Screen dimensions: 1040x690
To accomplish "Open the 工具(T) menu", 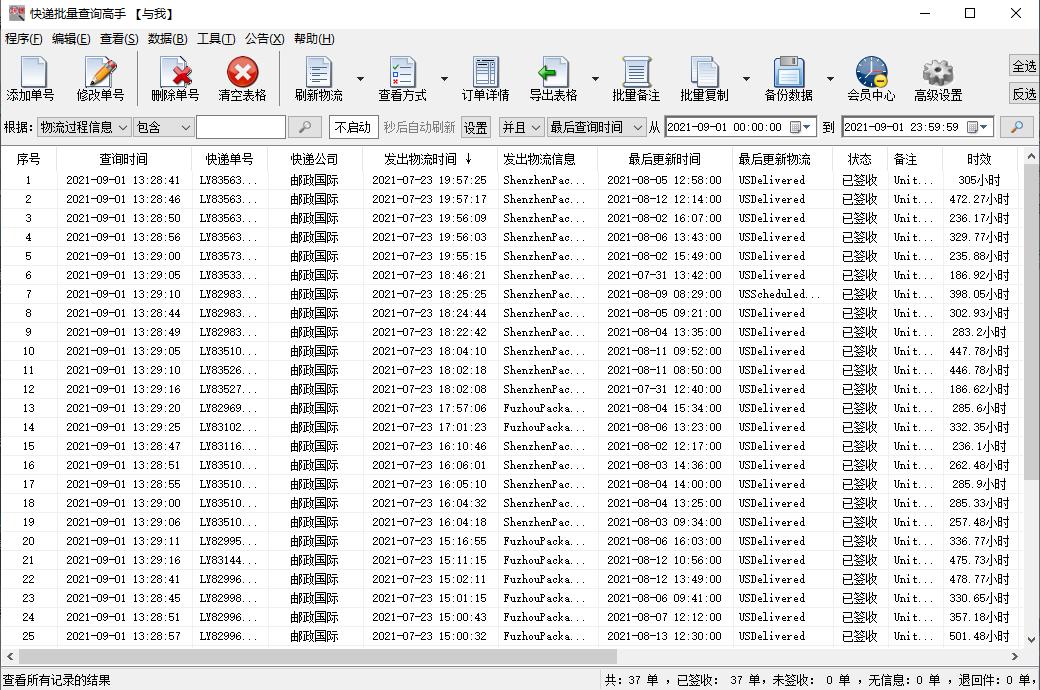I will coord(215,39).
